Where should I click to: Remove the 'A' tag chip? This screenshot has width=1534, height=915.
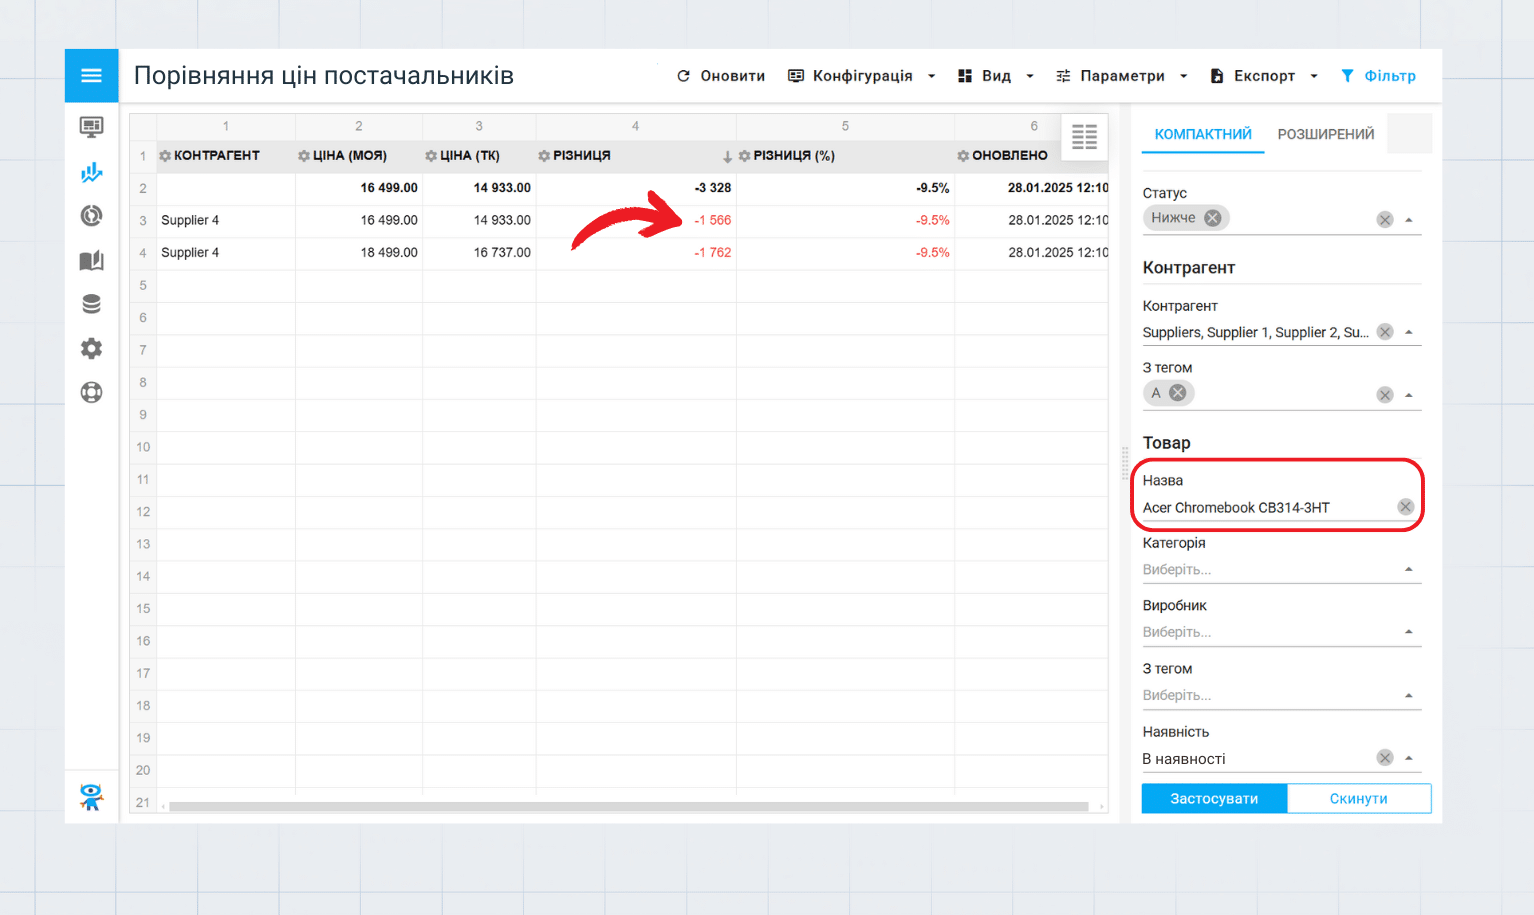click(1178, 393)
